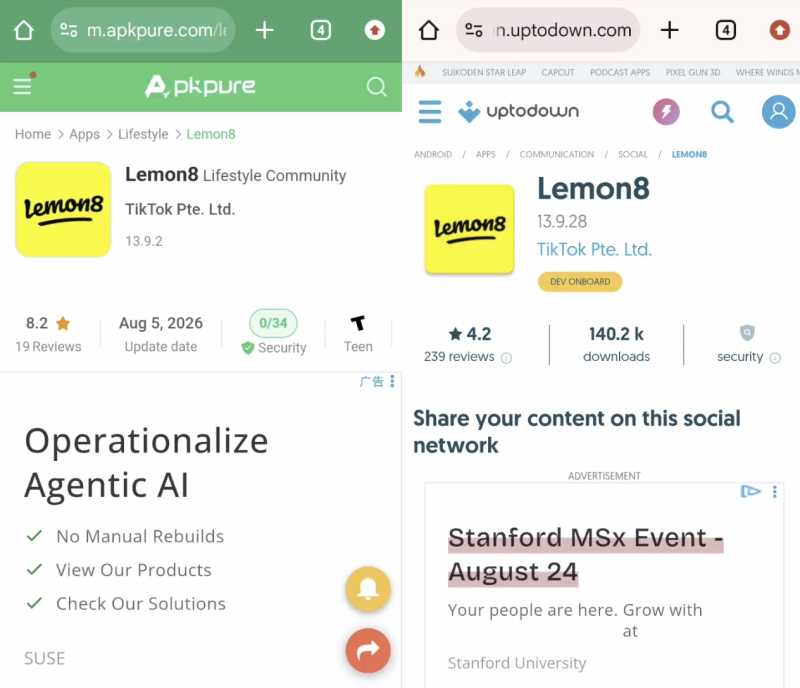Tap Lemon8 app icon on Uptodown page
Screen dimensions: 800x688
469,229
